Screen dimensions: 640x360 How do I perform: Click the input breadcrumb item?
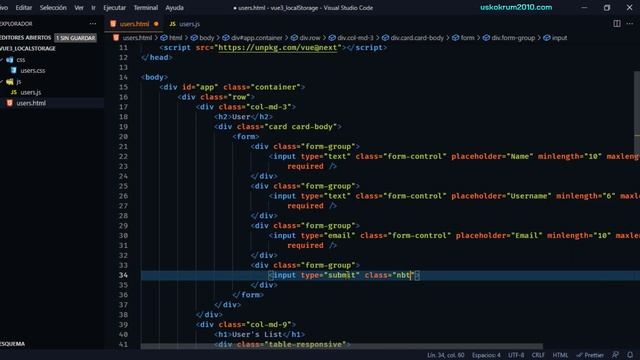click(x=559, y=38)
